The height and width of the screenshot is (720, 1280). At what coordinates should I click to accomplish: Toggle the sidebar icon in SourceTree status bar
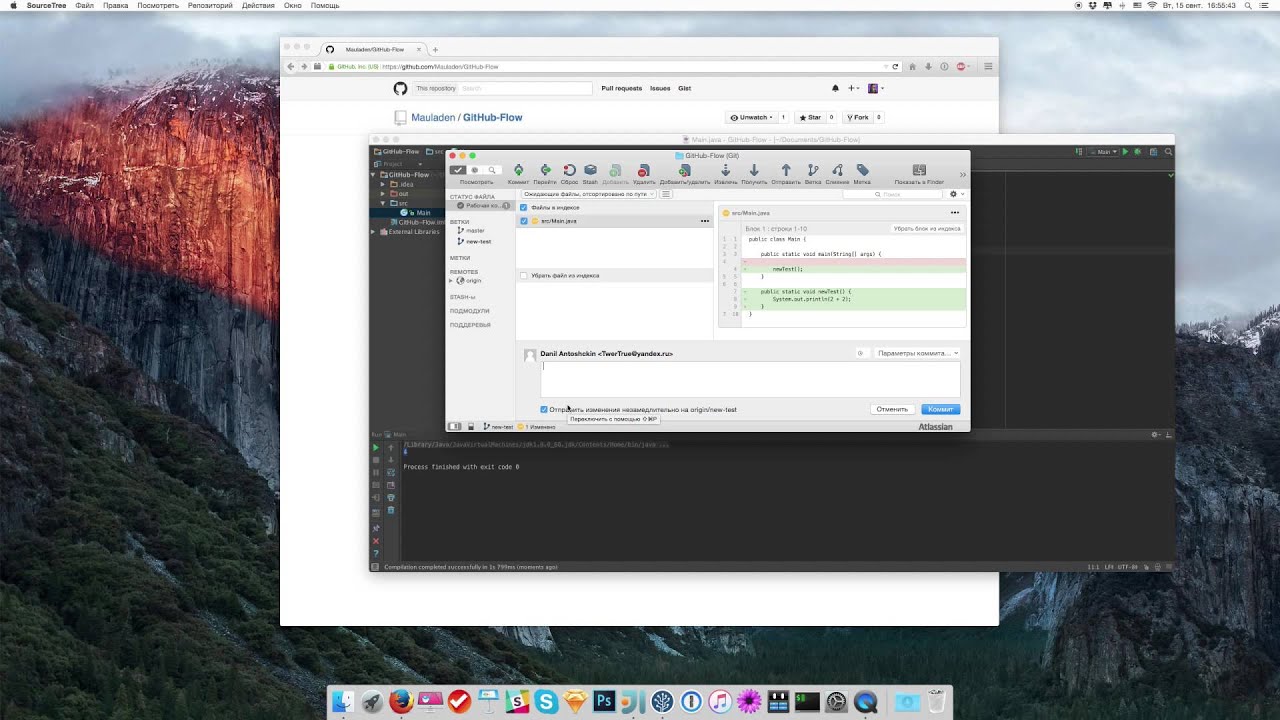pyautogui.click(x=455, y=427)
